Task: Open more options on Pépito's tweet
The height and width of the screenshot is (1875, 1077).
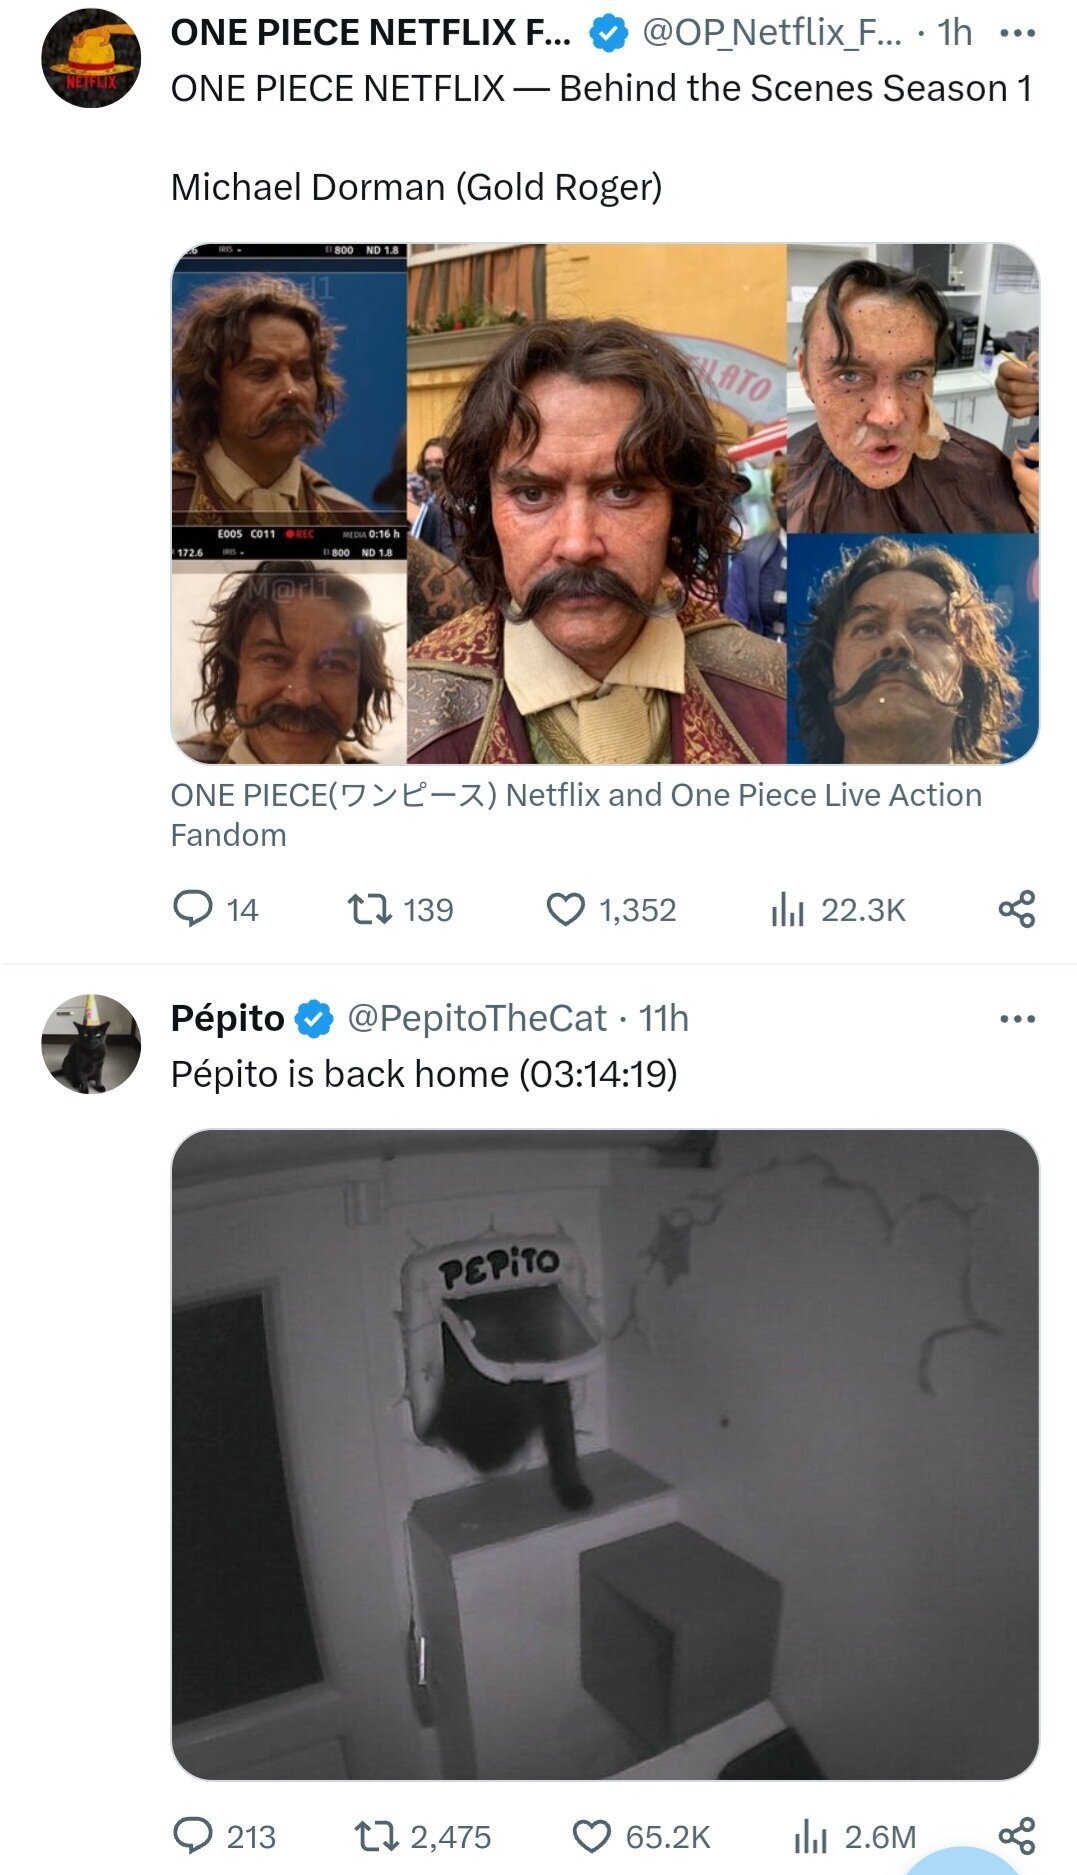Action: click(x=1017, y=1019)
